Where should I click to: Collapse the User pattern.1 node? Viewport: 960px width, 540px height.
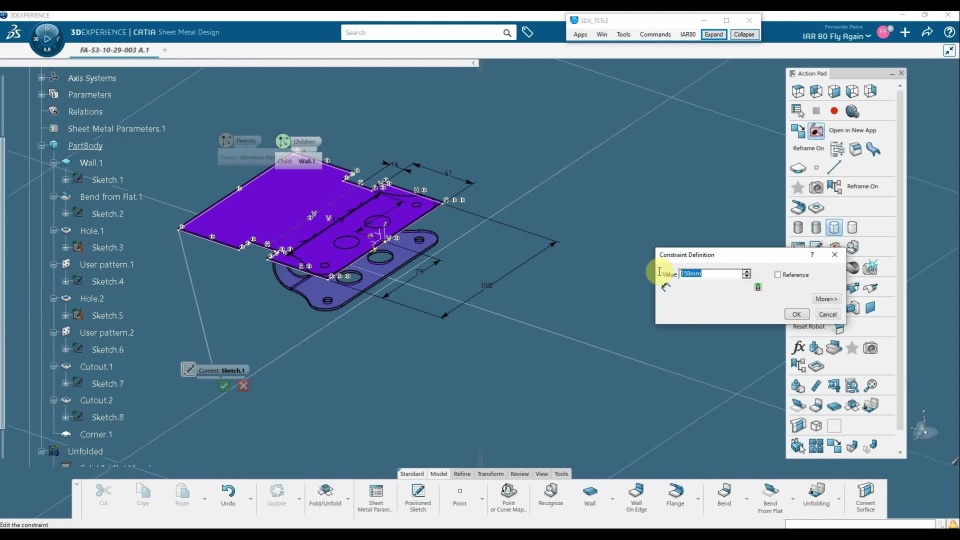[x=53, y=264]
